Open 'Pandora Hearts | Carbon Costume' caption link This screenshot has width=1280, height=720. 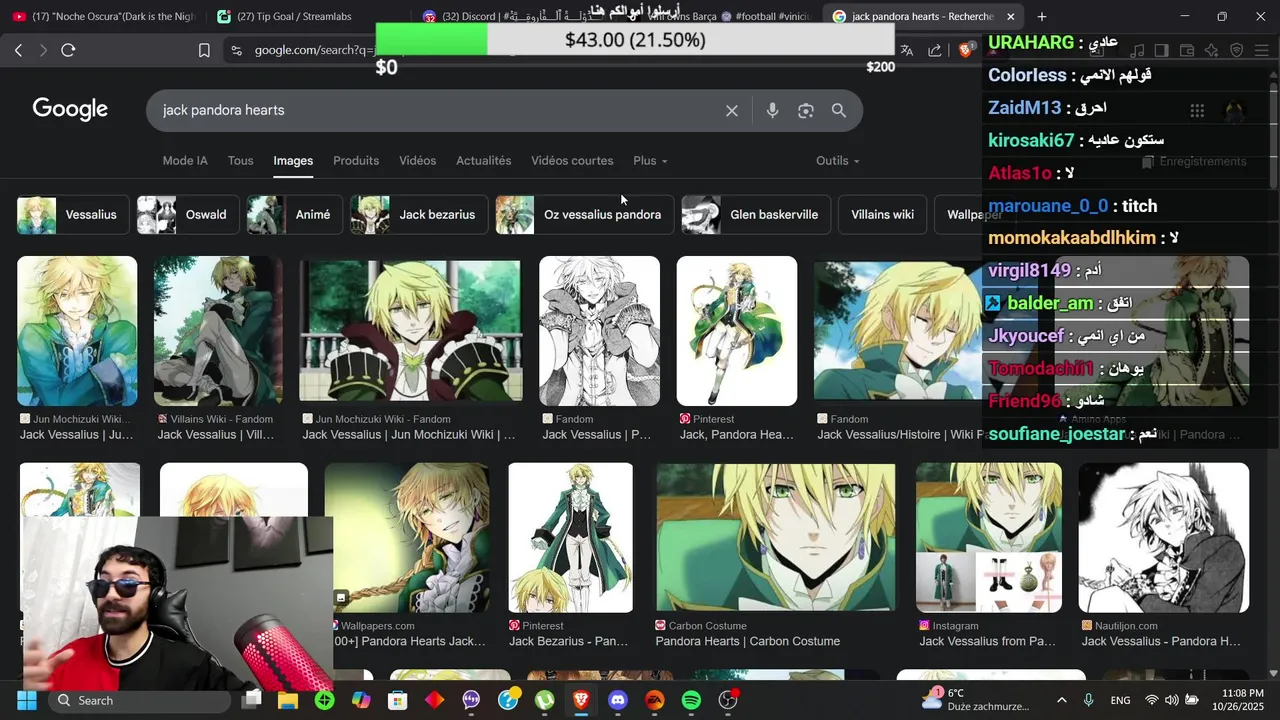748,642
